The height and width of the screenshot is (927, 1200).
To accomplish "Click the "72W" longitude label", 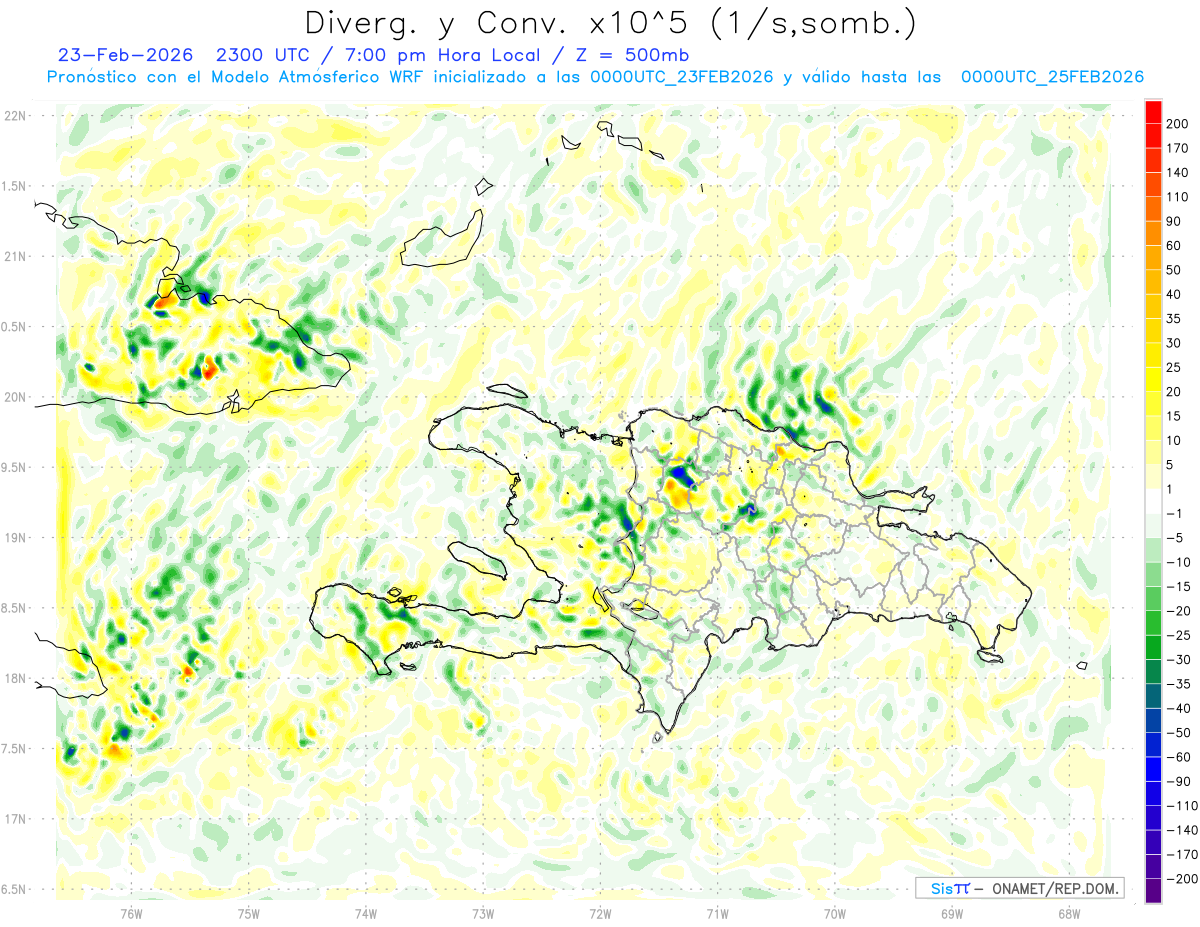I will [x=600, y=914].
